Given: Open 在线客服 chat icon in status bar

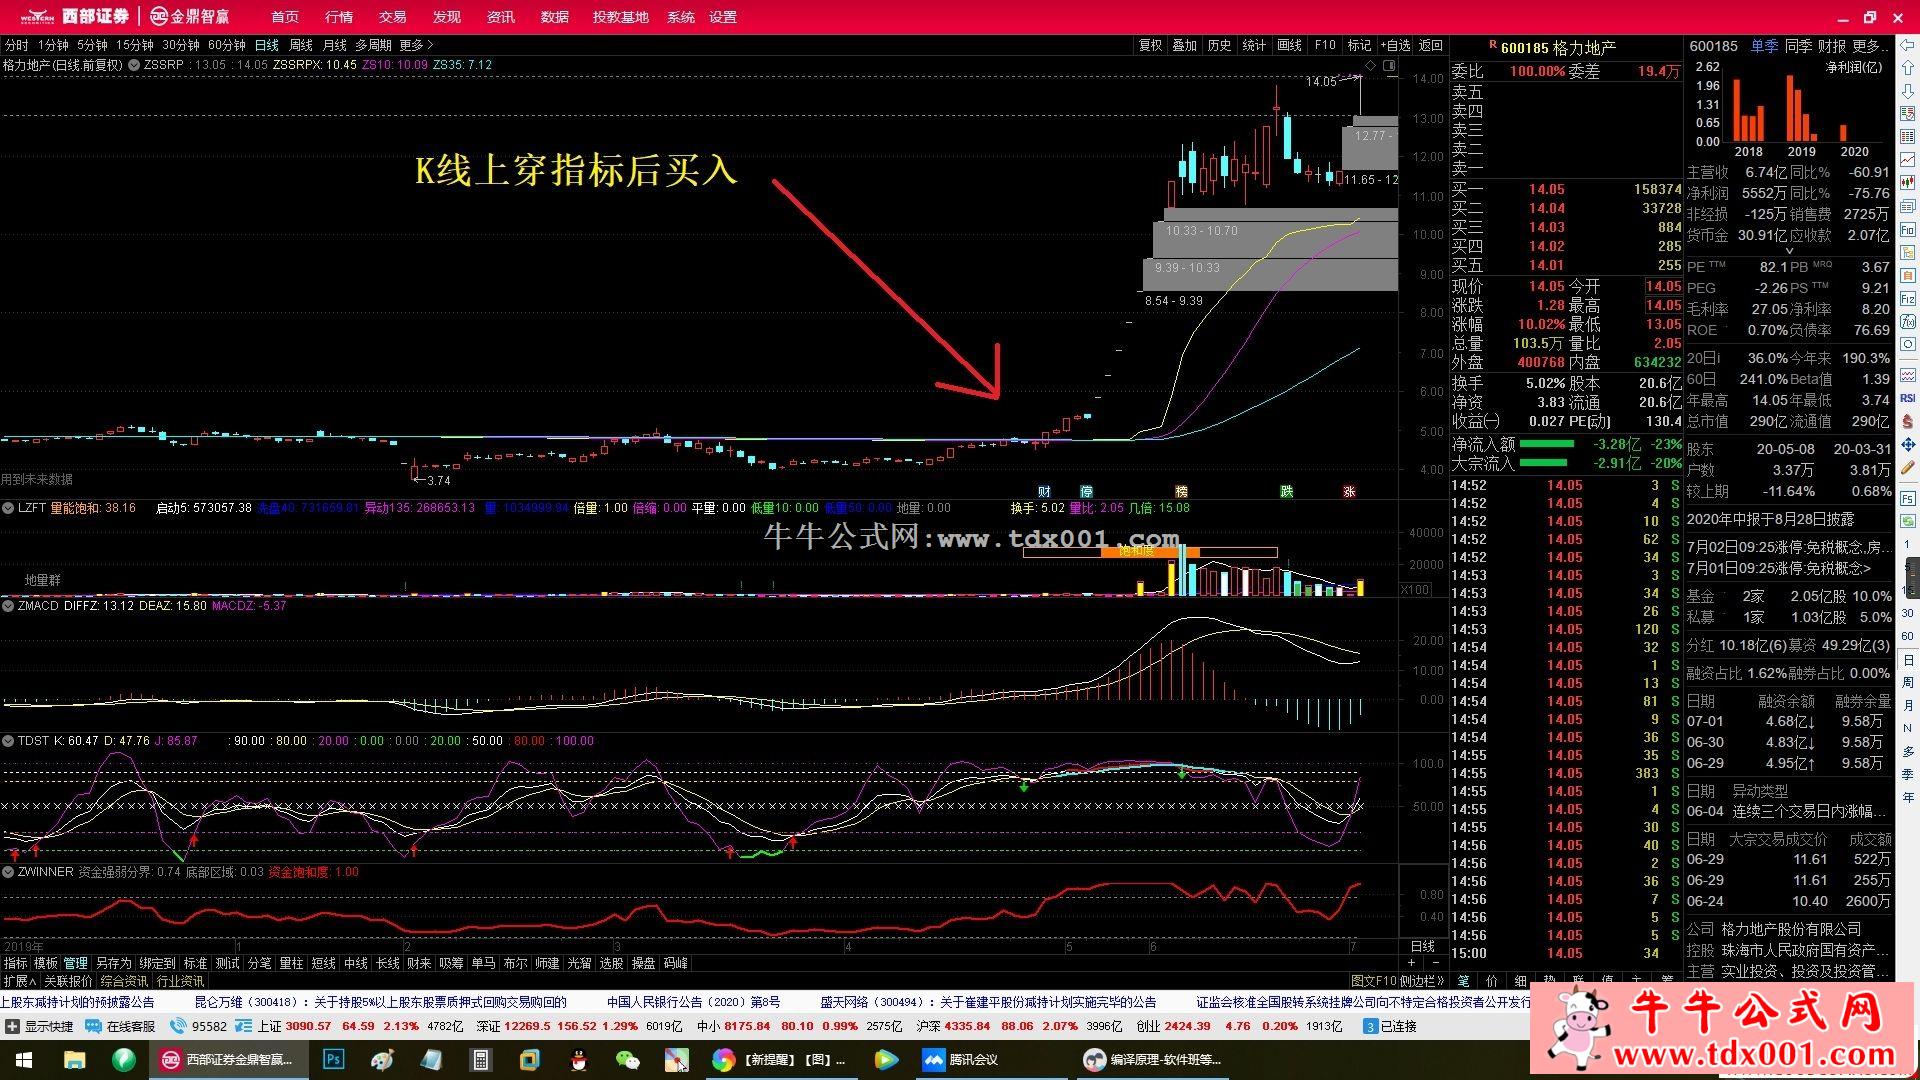Looking at the screenshot, I should [93, 1026].
